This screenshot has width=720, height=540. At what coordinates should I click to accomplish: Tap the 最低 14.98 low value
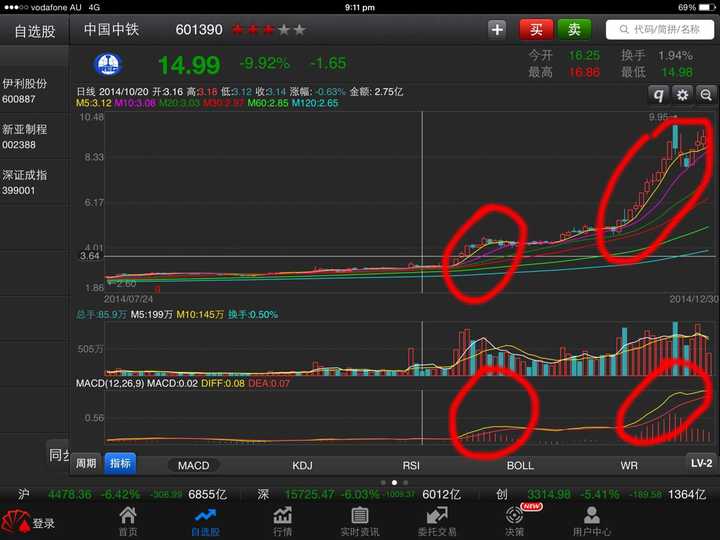[x=657, y=72]
